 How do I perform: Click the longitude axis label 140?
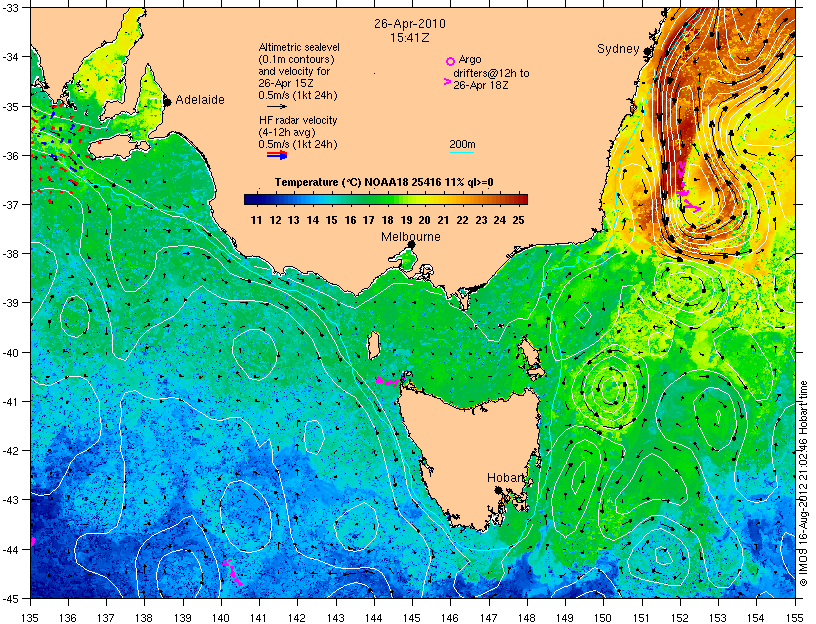click(x=221, y=618)
